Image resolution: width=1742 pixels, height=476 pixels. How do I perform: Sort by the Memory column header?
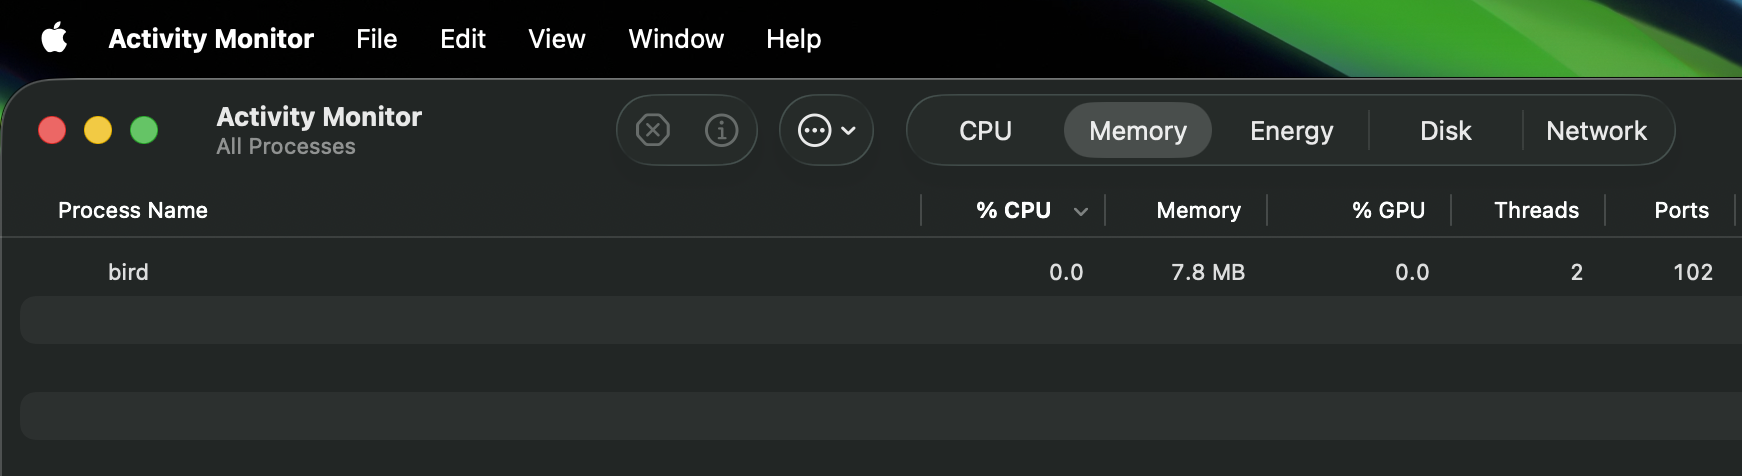pyautogui.click(x=1198, y=211)
